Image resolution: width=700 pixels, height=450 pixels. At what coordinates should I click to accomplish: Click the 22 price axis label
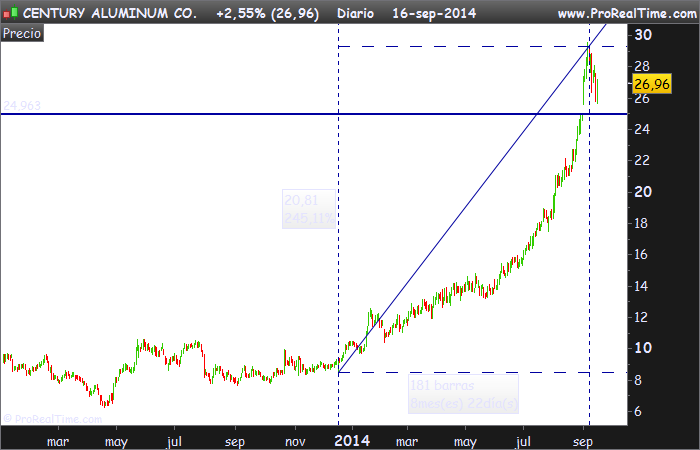pyautogui.click(x=642, y=160)
